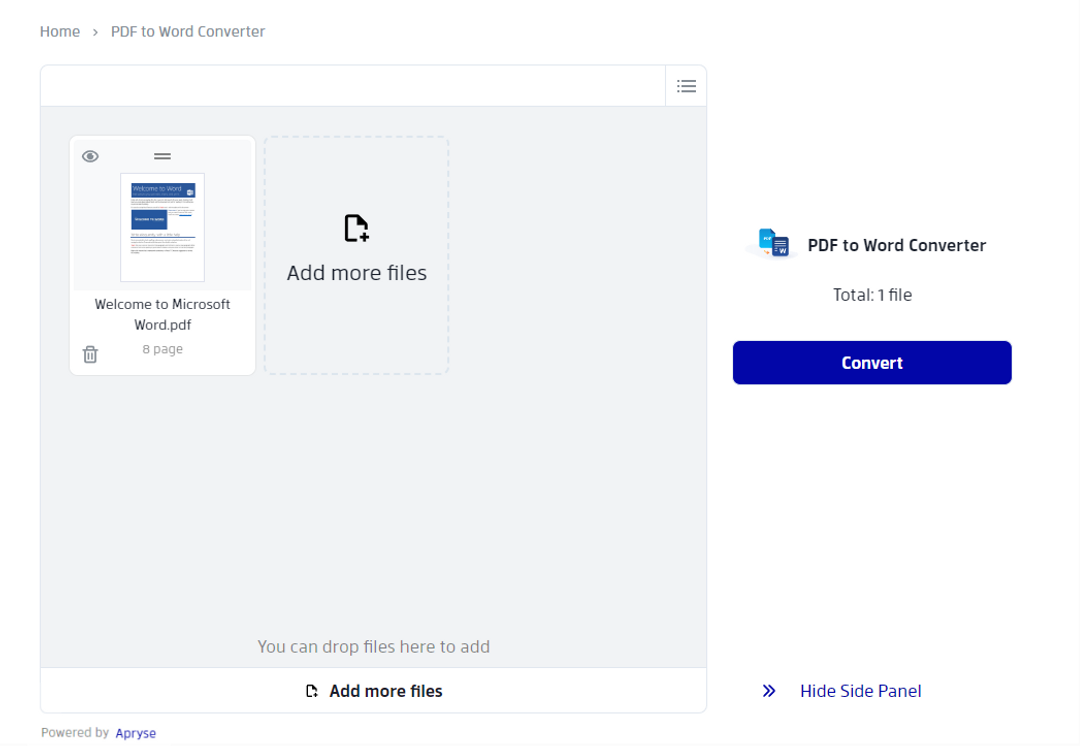Open the Apryse link at the bottom
Viewport: 1080px width, 746px height.
[x=135, y=732]
